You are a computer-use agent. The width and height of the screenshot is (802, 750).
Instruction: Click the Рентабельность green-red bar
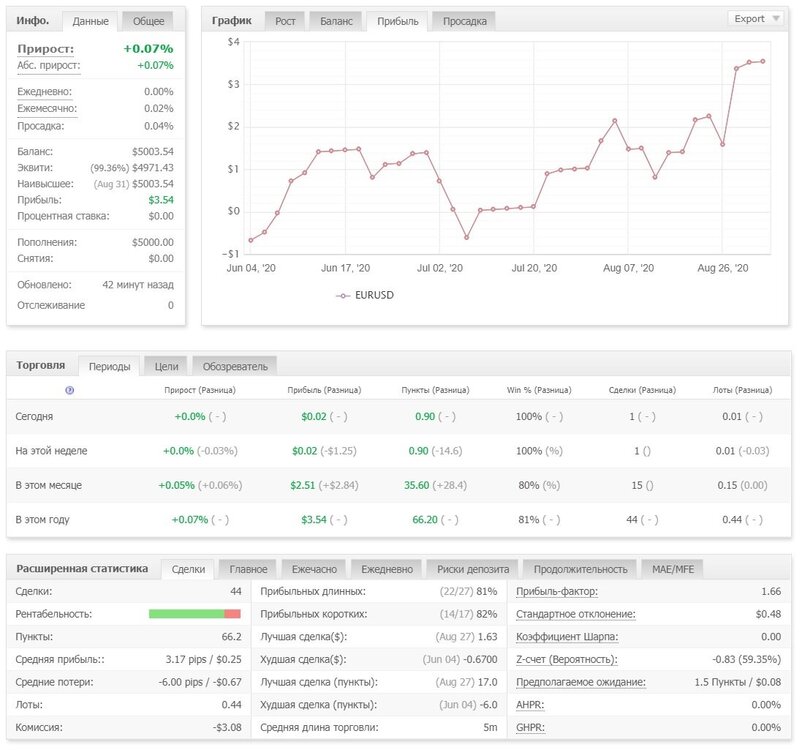pos(194,614)
